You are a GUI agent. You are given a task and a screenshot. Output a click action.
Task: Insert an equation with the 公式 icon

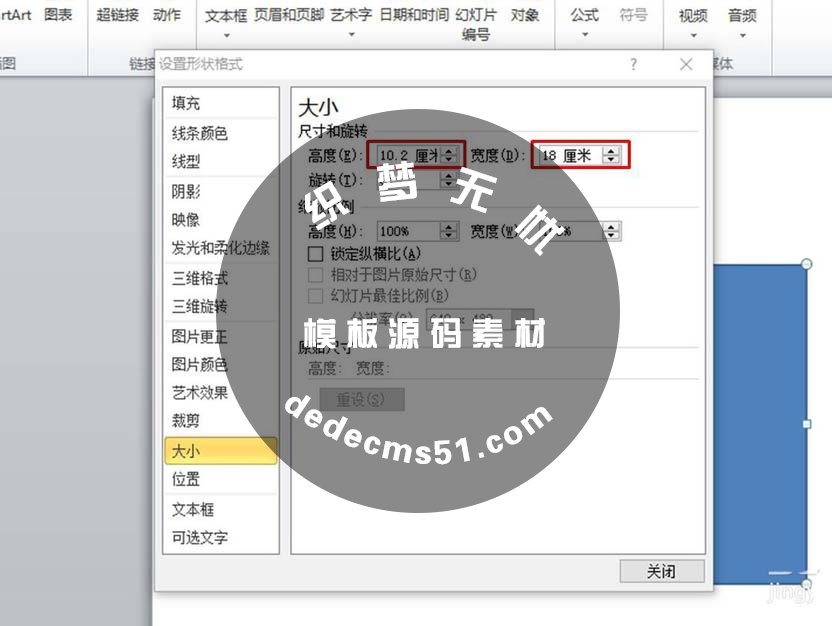point(584,15)
